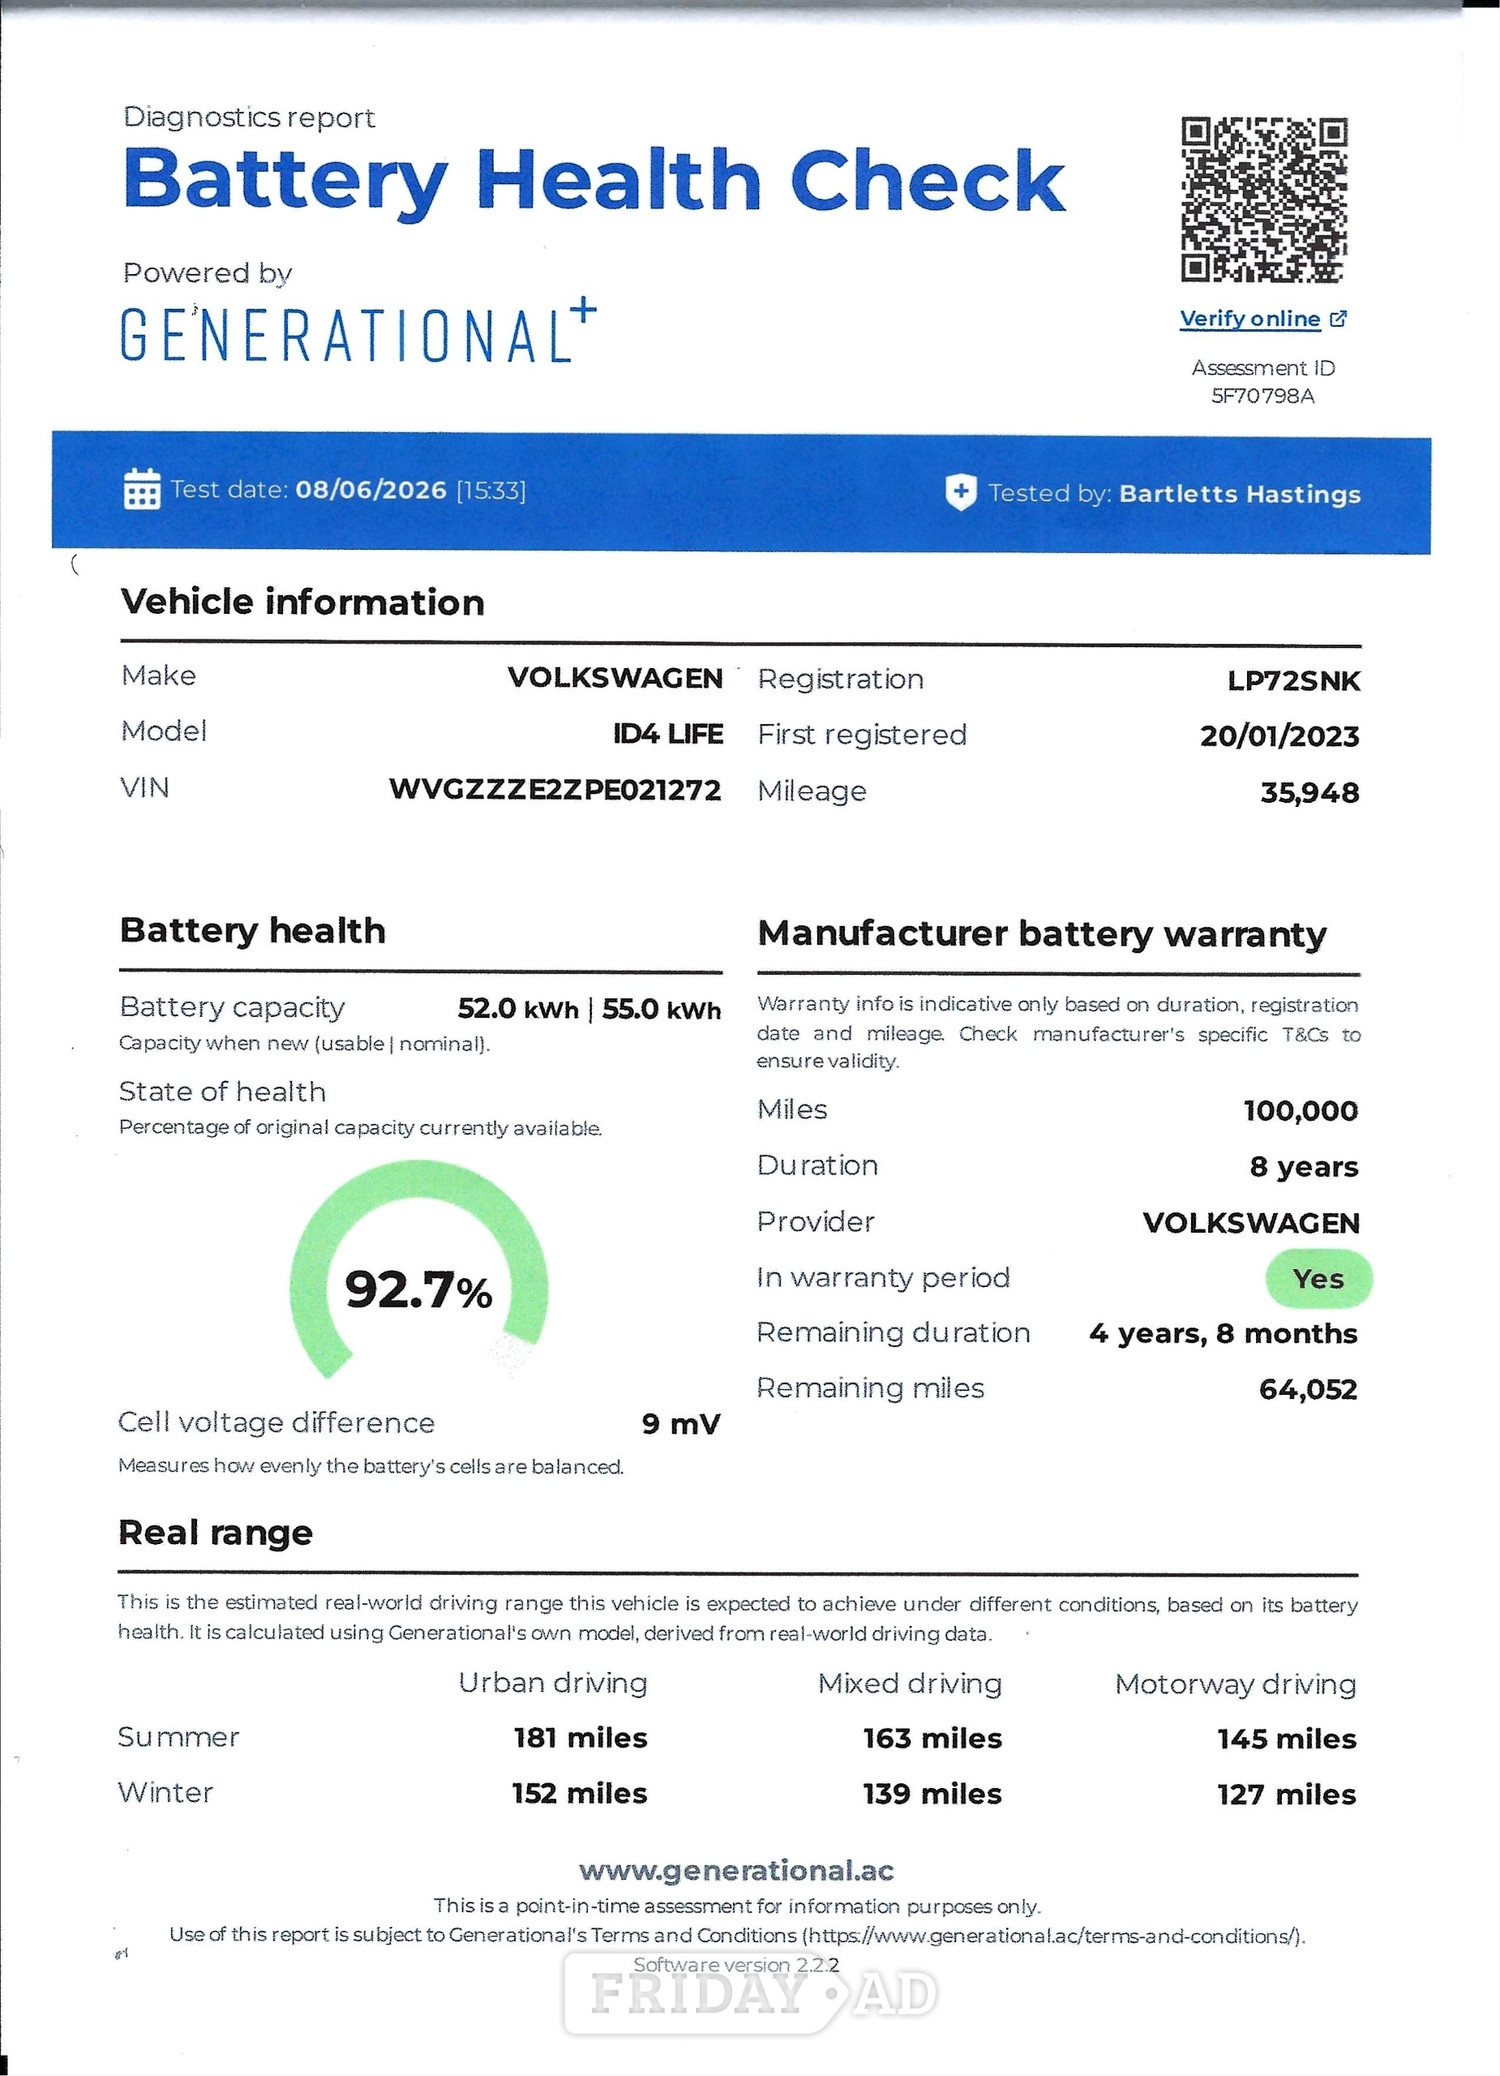
Task: Open the www.generational.ac link
Action: point(736,1870)
